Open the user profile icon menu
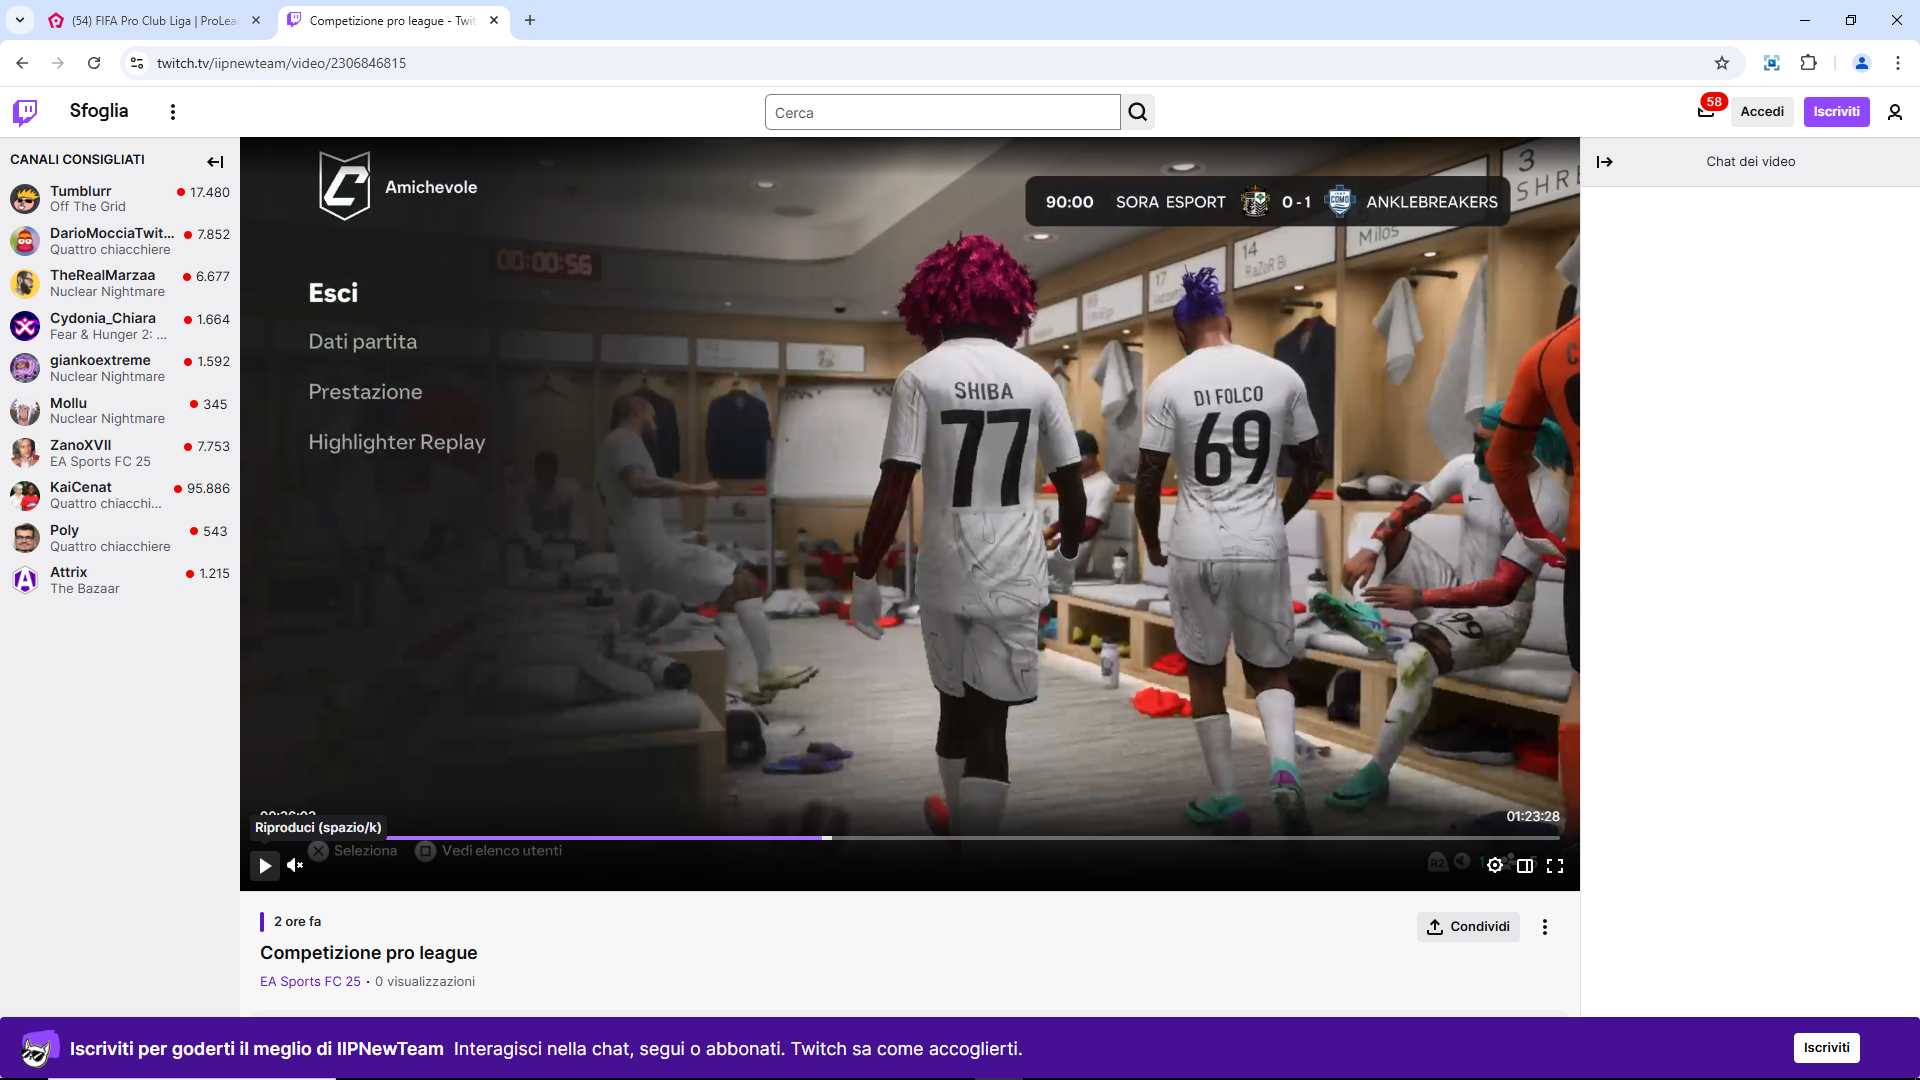This screenshot has height=1080, width=1920. 1895,112
